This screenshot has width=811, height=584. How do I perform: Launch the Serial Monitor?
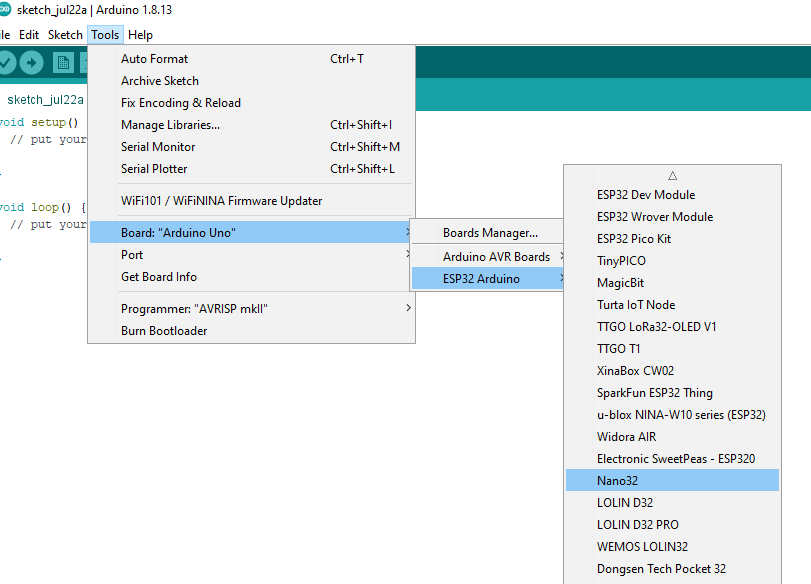[158, 147]
